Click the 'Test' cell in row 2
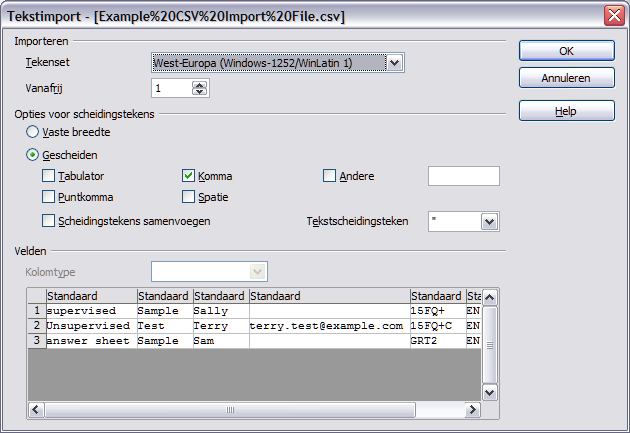630x433 pixels. (165, 326)
